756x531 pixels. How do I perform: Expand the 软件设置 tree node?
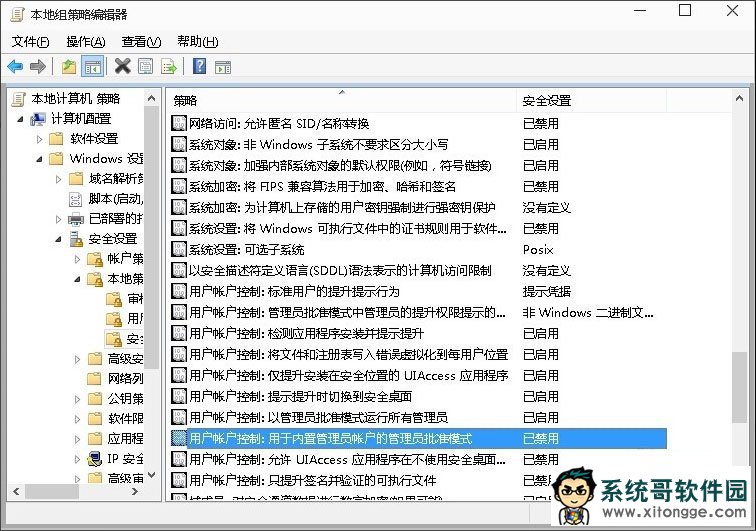[40, 139]
